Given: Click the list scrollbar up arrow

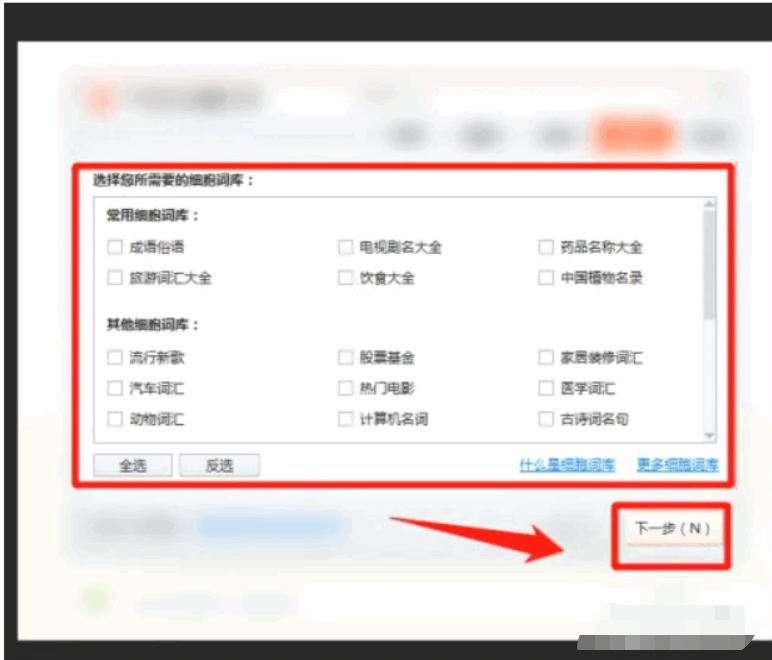Looking at the screenshot, I should (x=709, y=203).
